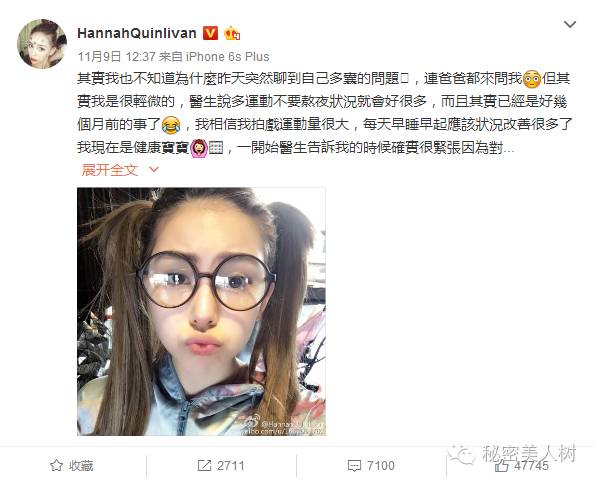Click the star icon beside 收藏
This screenshot has height=482, width=596.
pyautogui.click(x=56, y=465)
